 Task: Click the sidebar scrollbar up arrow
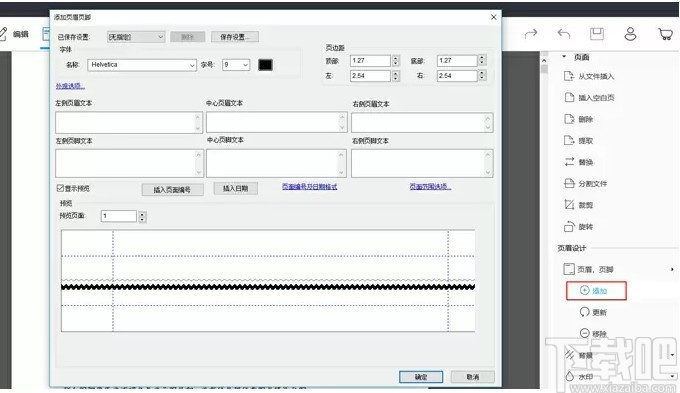tap(544, 61)
